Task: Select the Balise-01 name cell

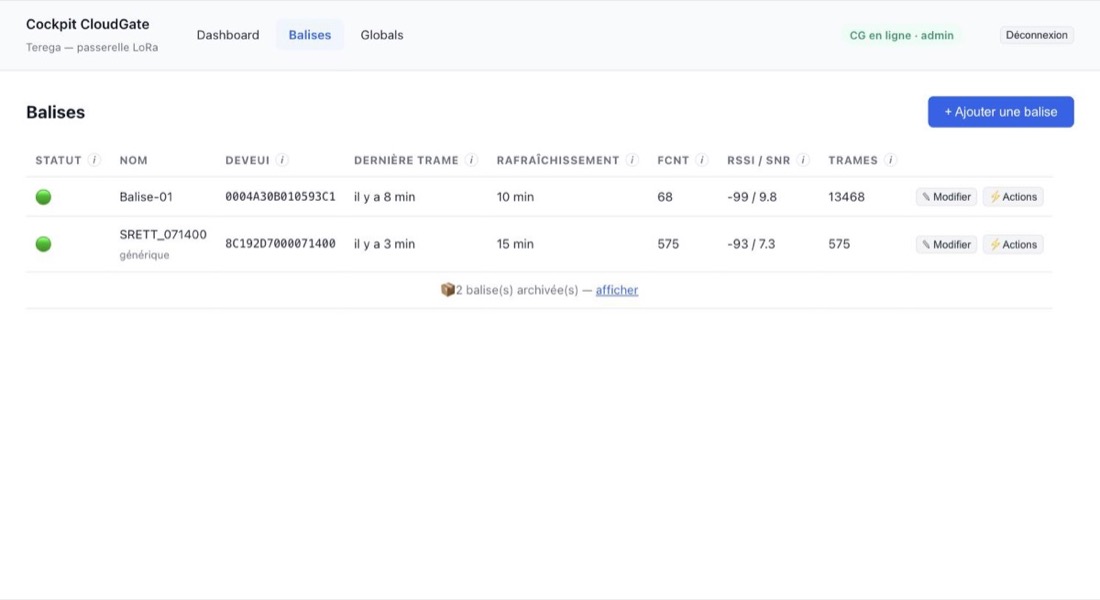Action: [146, 197]
